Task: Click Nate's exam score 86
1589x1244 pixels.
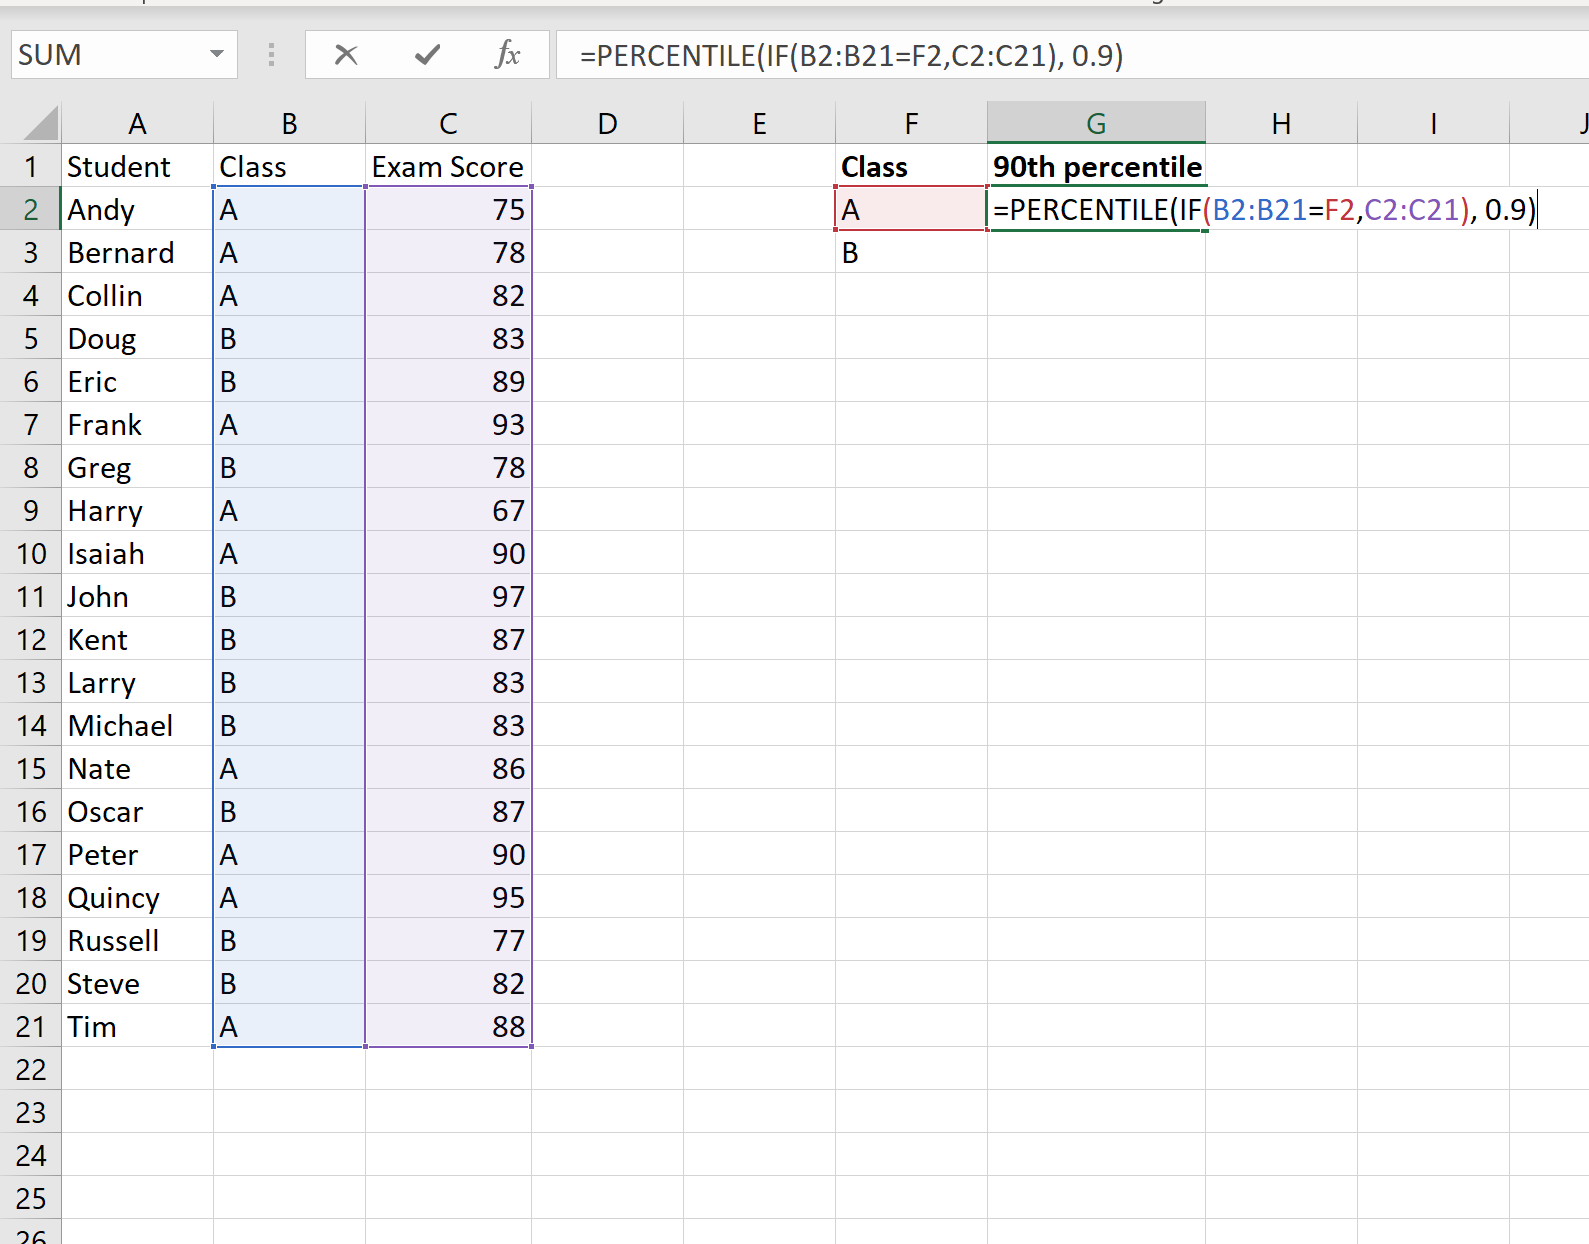Action: 448,768
